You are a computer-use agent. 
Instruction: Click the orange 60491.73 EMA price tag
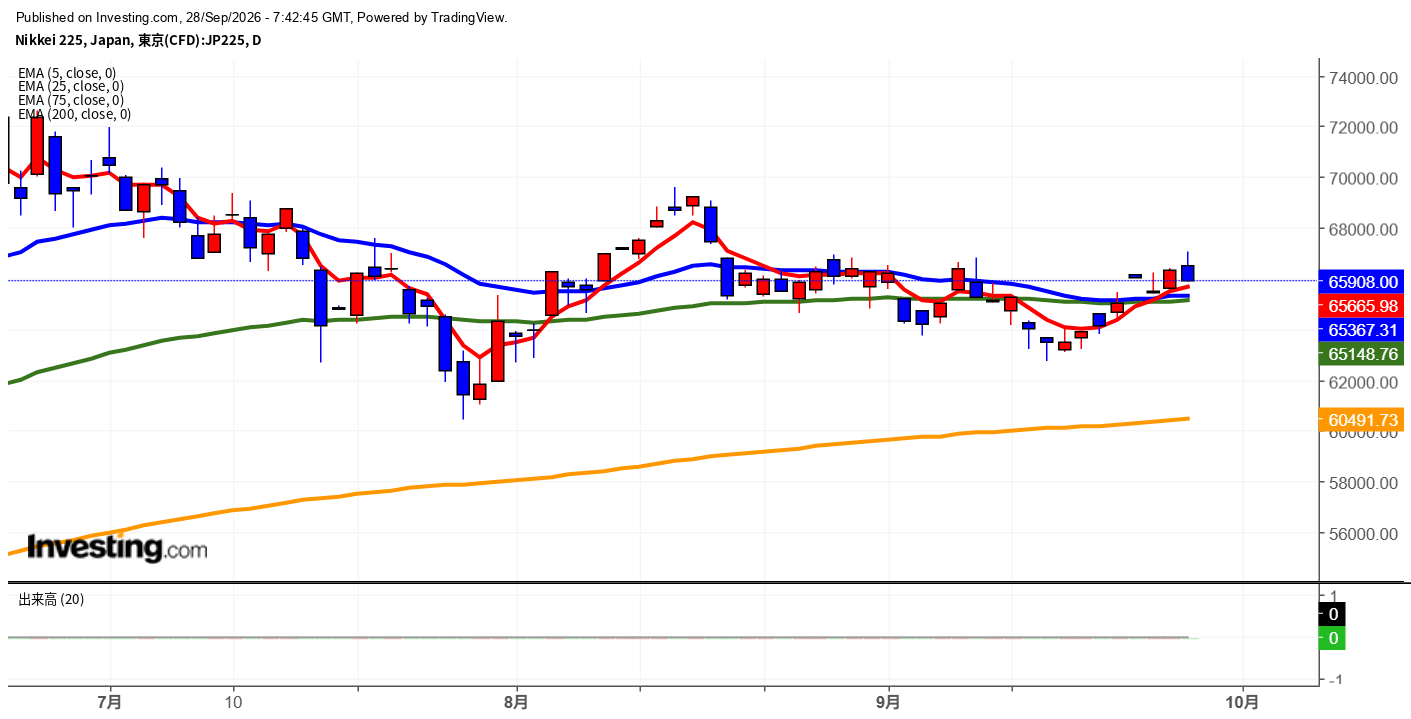pyautogui.click(x=1361, y=421)
